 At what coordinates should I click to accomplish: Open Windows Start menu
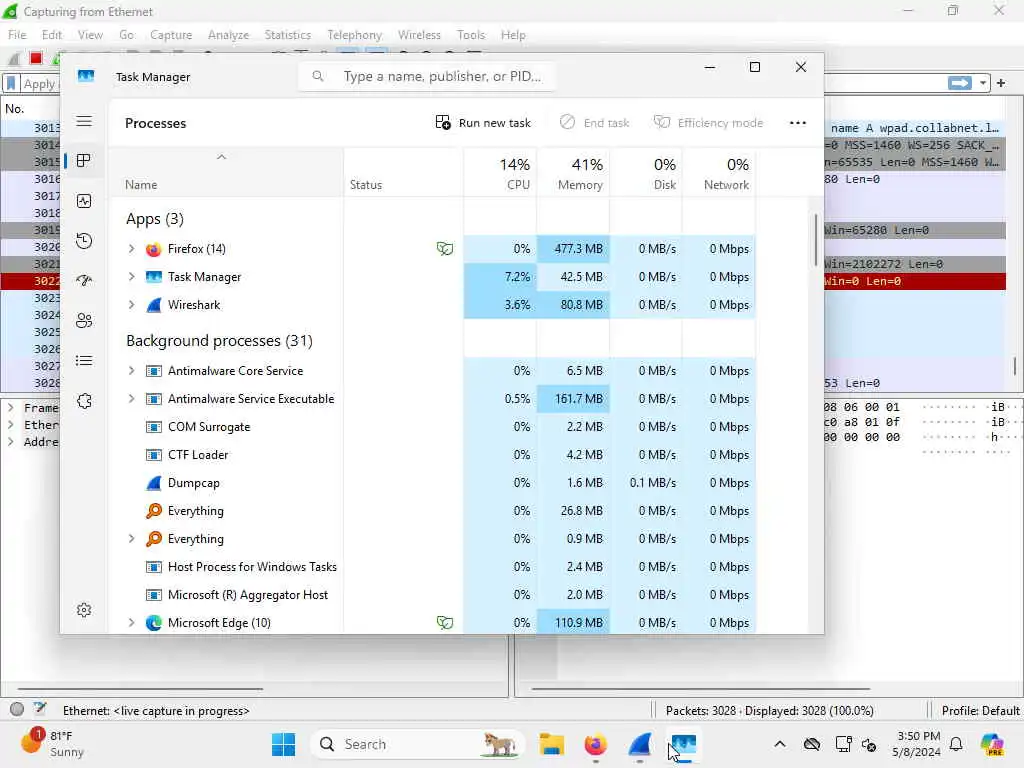tap(283, 744)
